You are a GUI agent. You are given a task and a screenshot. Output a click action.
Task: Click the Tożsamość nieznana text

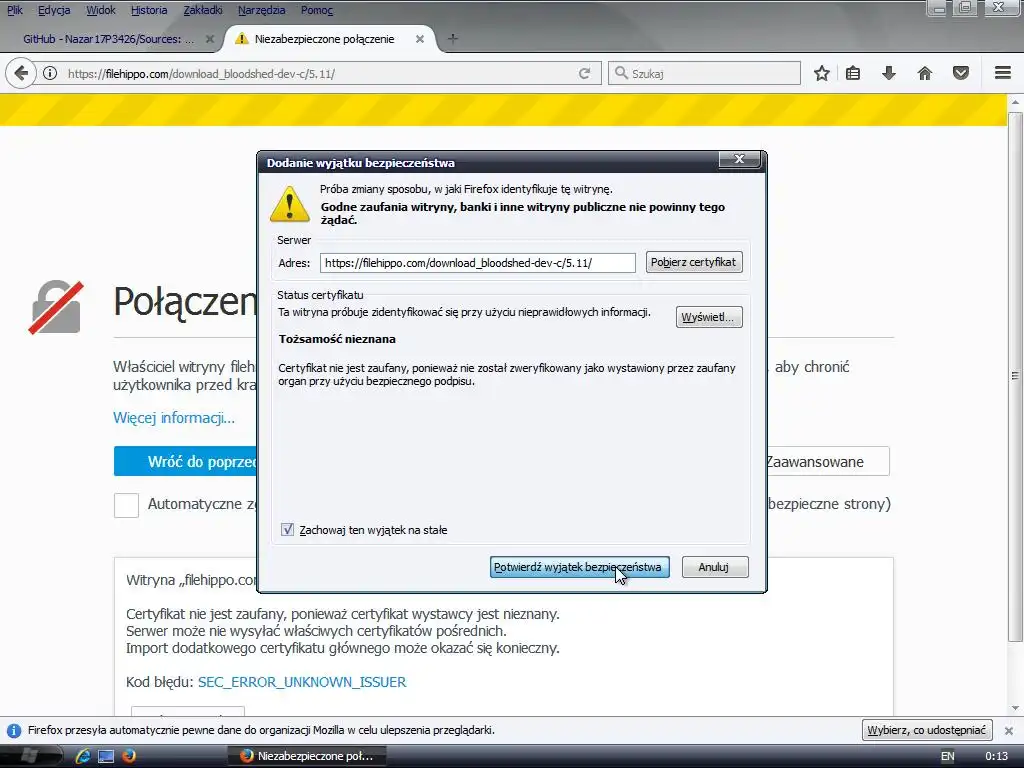(x=337, y=339)
